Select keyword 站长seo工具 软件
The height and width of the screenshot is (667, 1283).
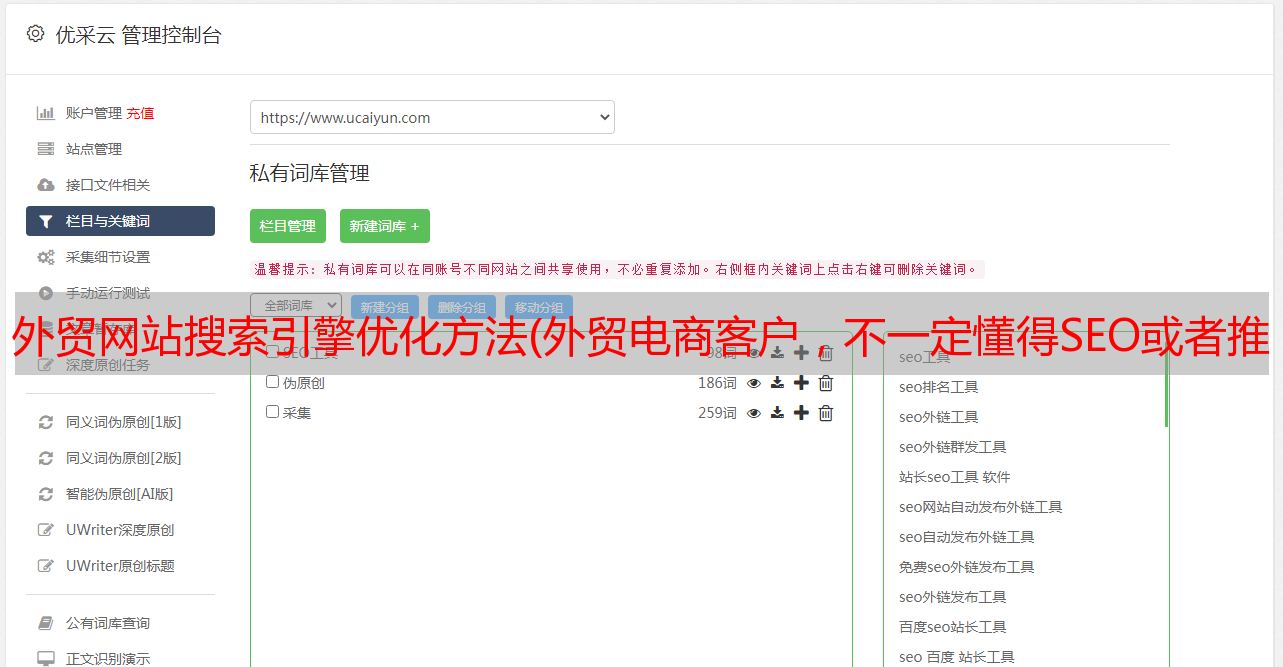955,477
